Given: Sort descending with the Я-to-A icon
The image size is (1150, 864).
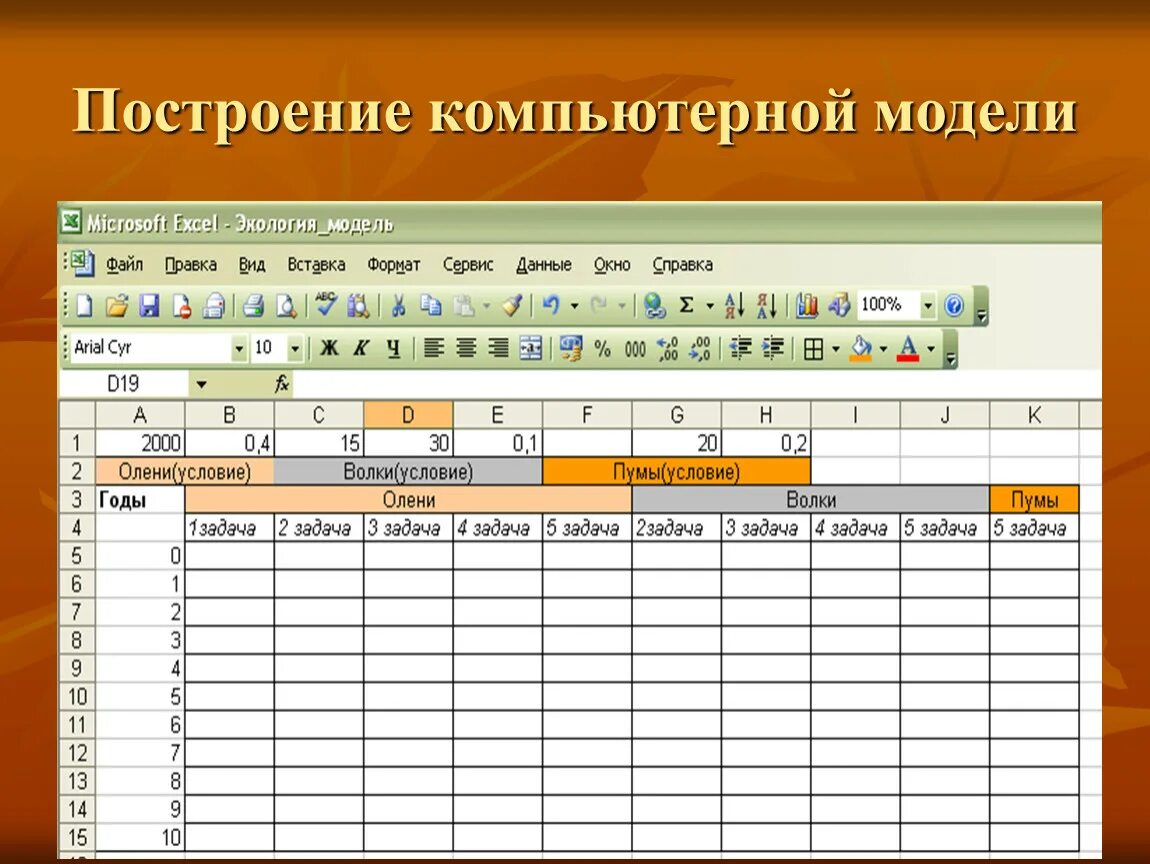Looking at the screenshot, I should pos(766,306).
